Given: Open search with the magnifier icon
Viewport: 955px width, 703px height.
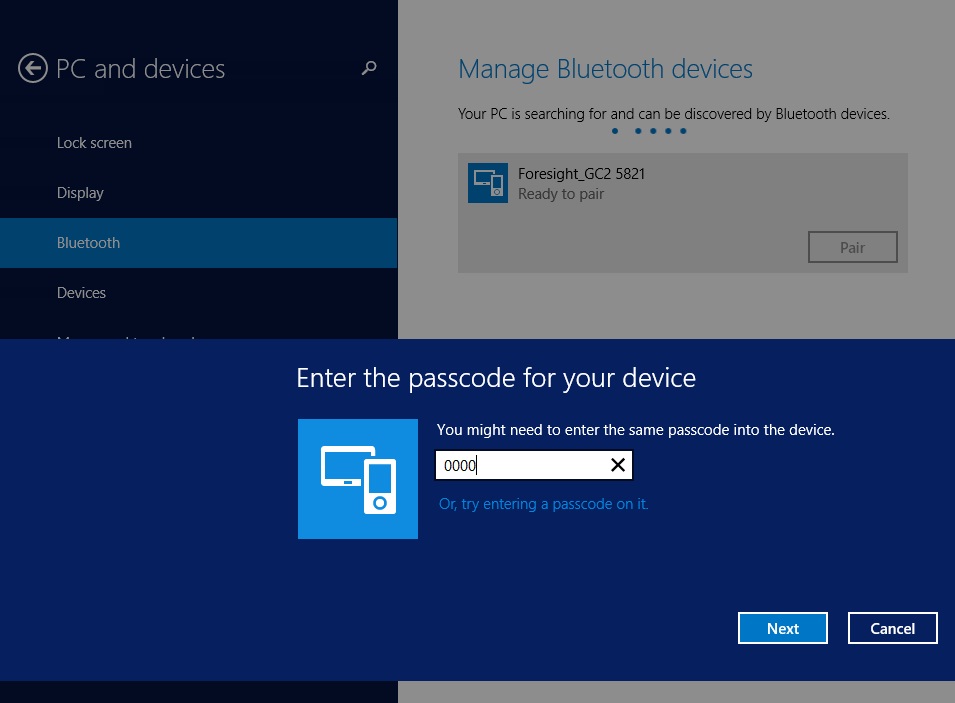Looking at the screenshot, I should point(369,68).
